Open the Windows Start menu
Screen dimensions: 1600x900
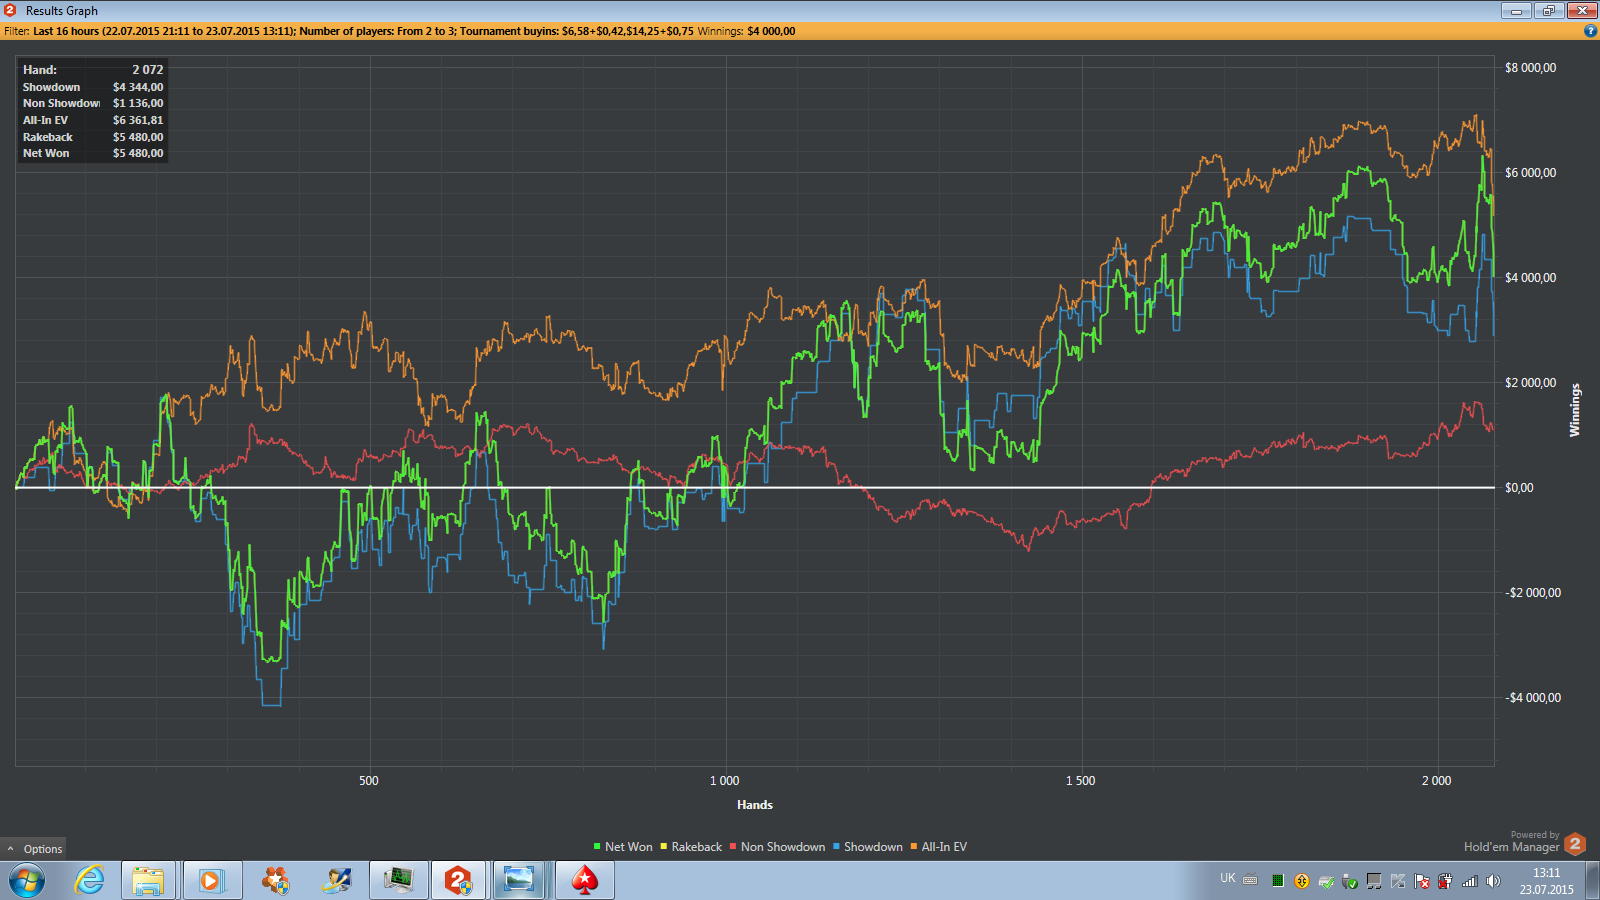27,880
